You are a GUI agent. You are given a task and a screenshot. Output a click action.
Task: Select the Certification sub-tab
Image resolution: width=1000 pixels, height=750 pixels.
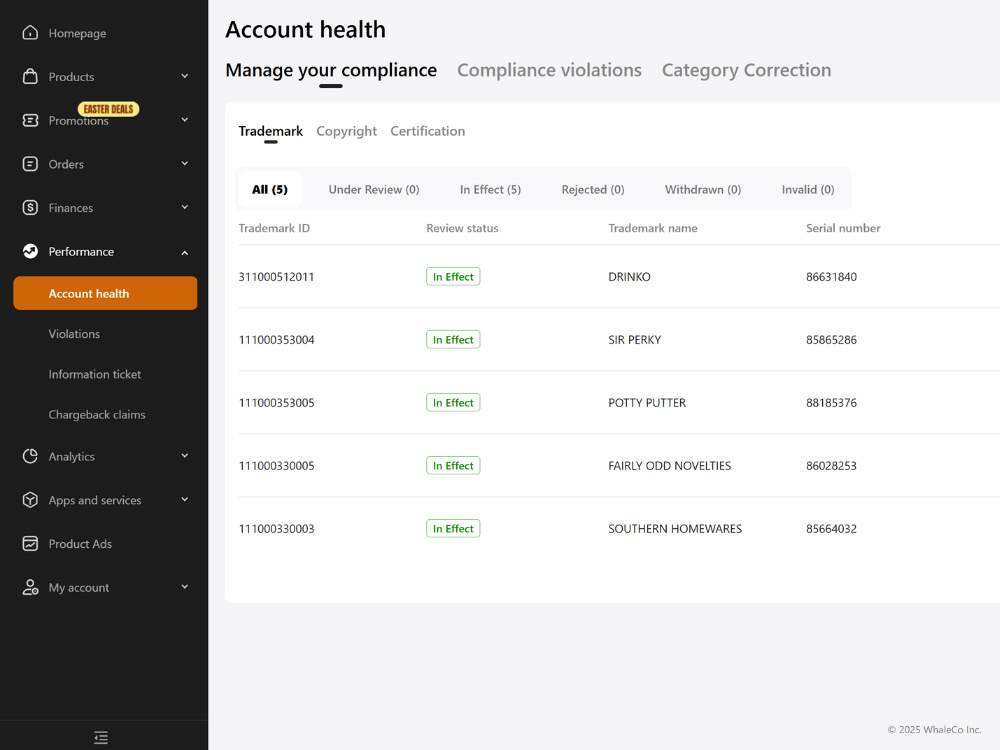pos(427,131)
